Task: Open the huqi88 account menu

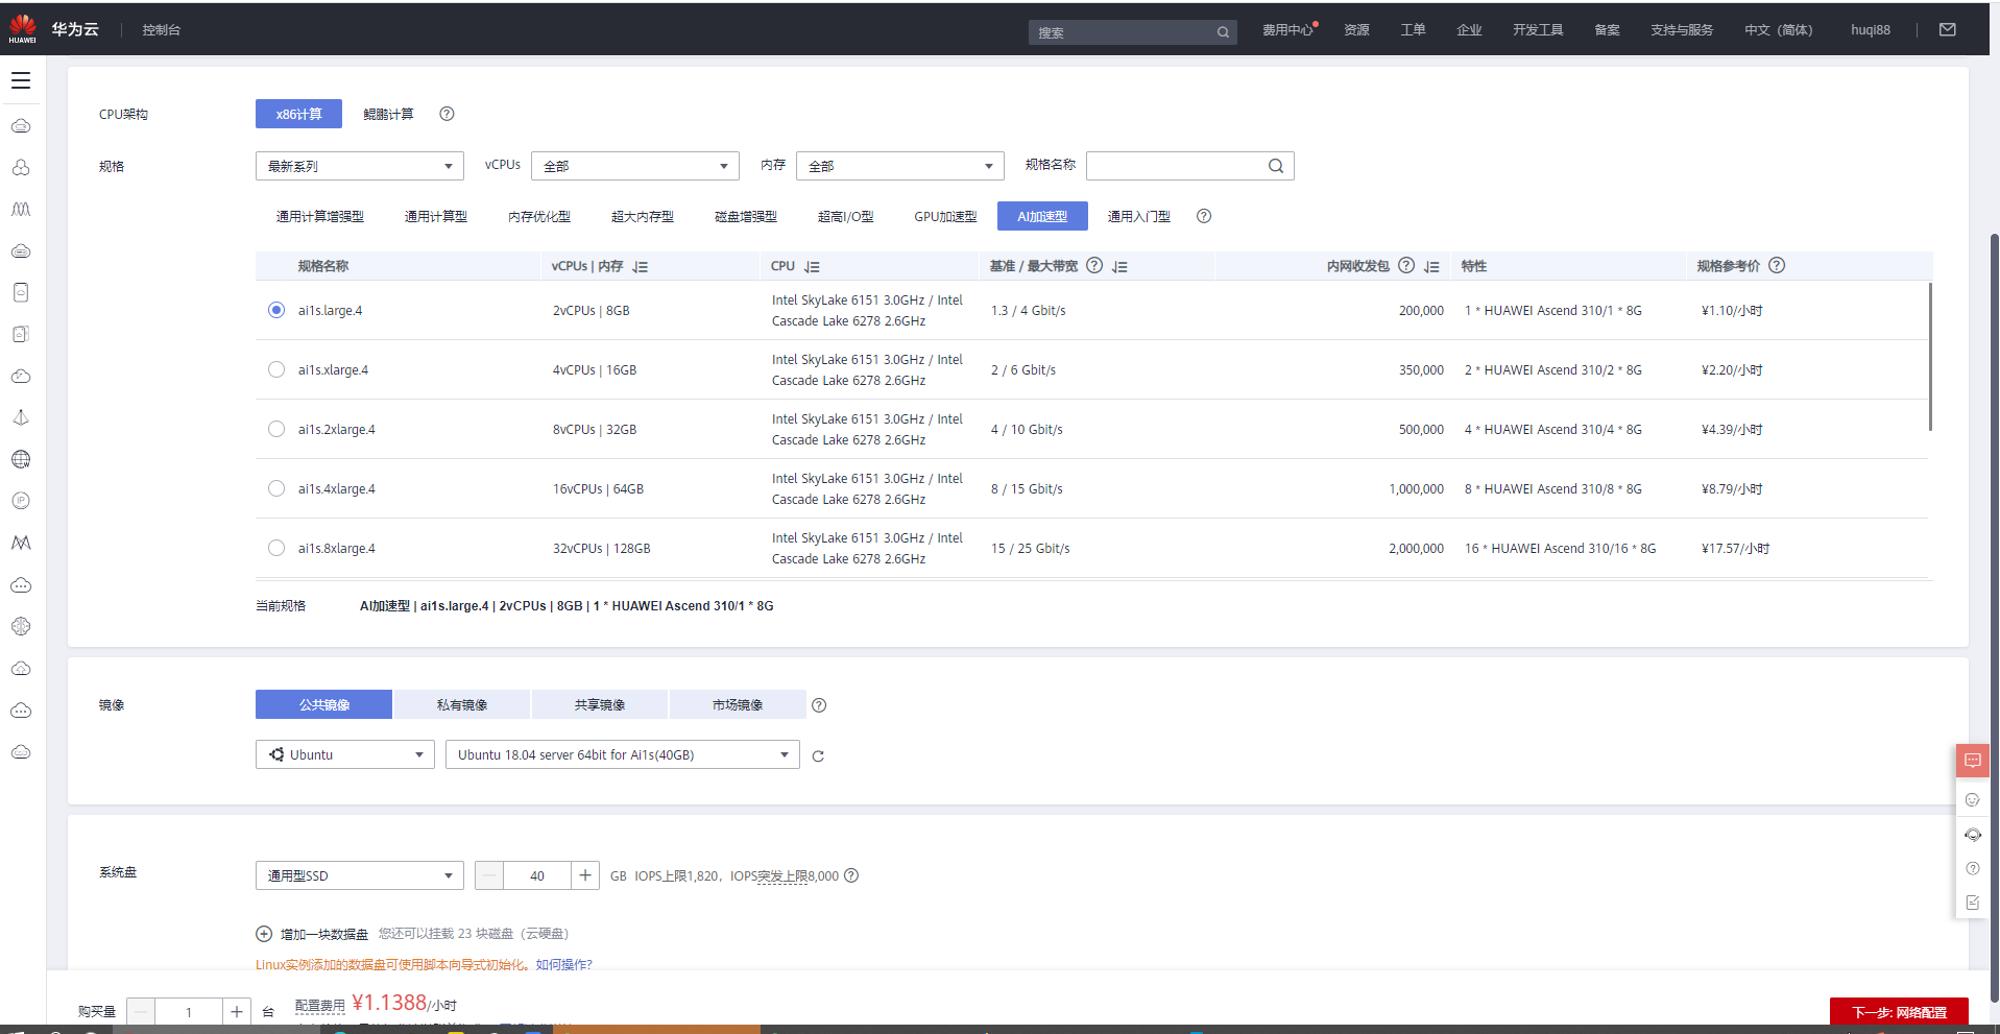Action: (x=1870, y=30)
